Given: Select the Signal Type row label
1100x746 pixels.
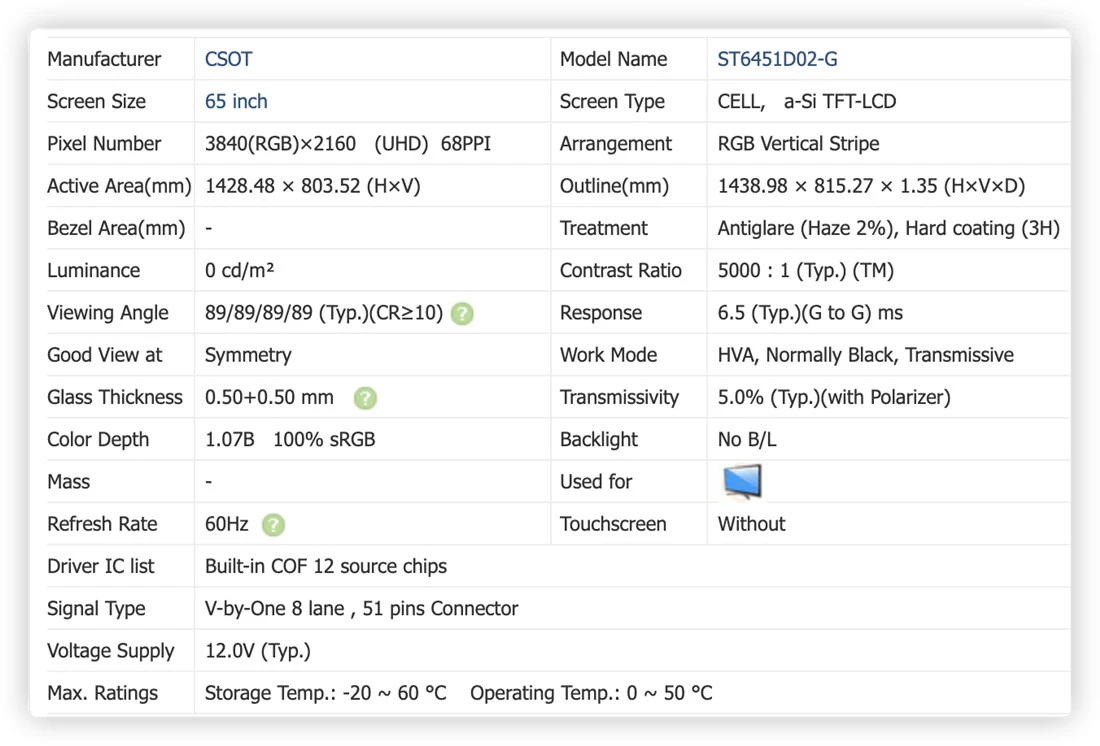Looking at the screenshot, I should [x=96, y=608].
